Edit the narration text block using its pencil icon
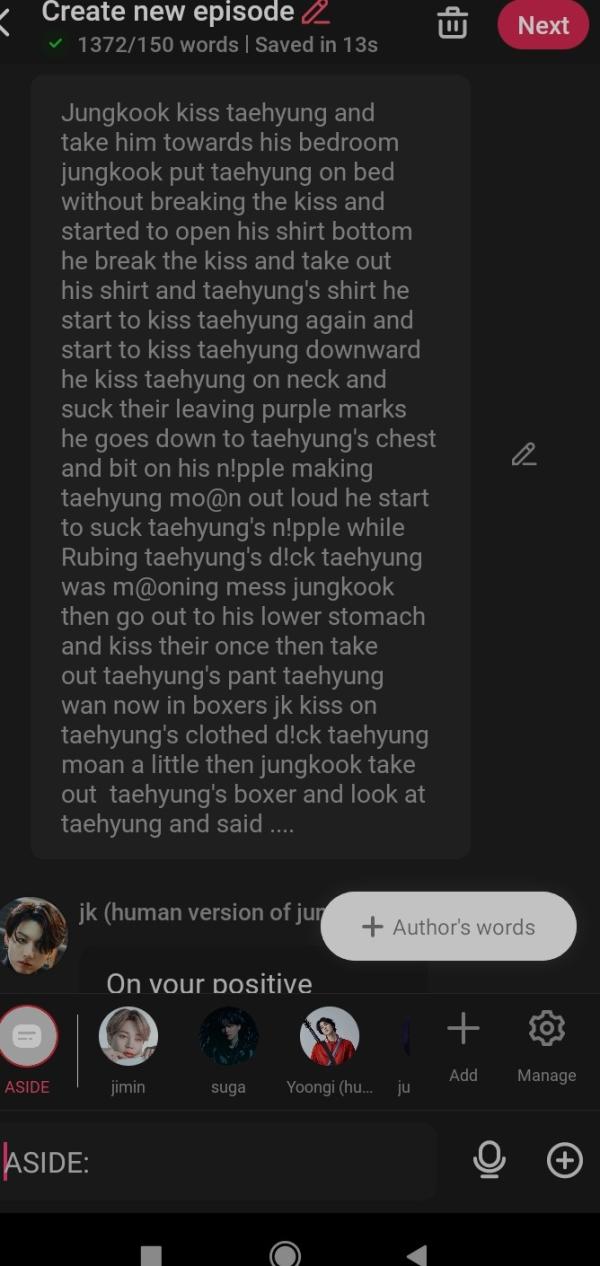 524,455
